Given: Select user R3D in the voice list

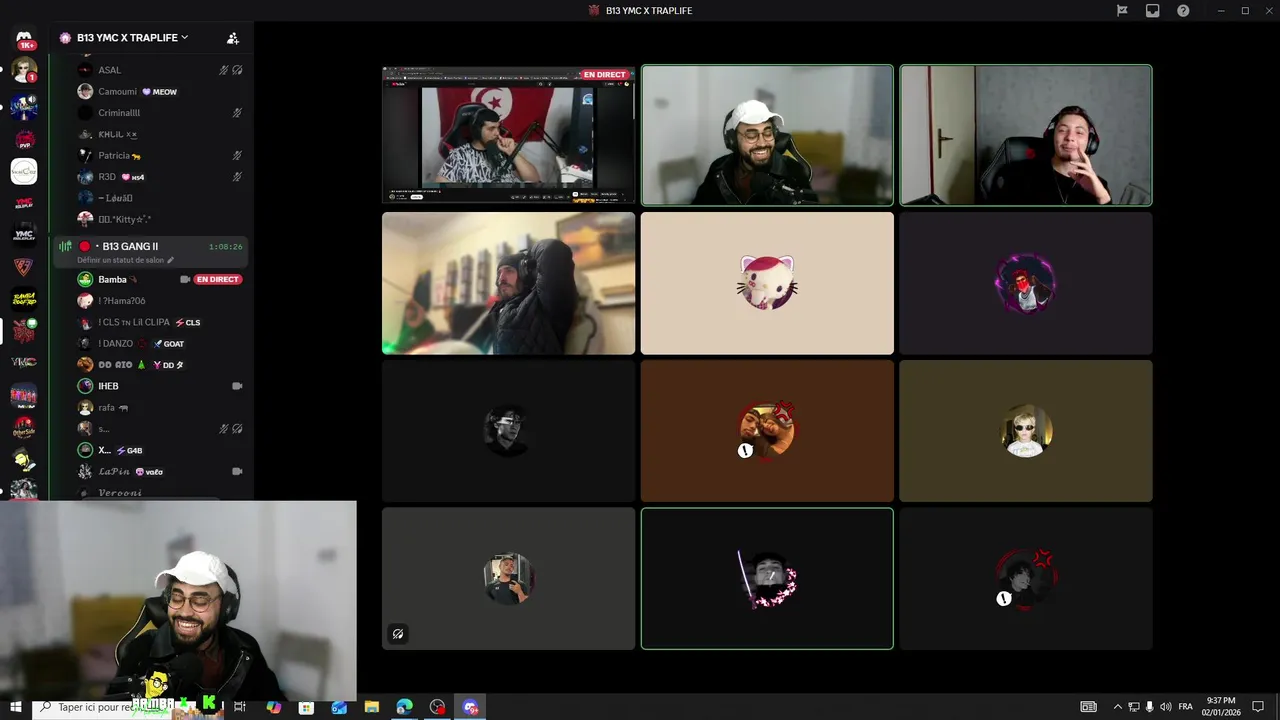Looking at the screenshot, I should [x=107, y=177].
